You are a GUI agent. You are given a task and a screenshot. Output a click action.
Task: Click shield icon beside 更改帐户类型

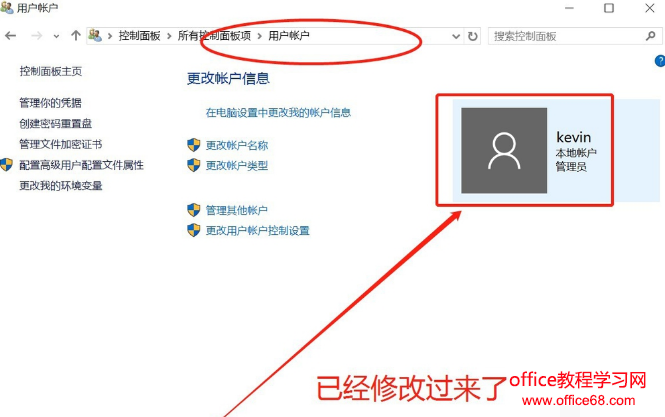tap(194, 165)
